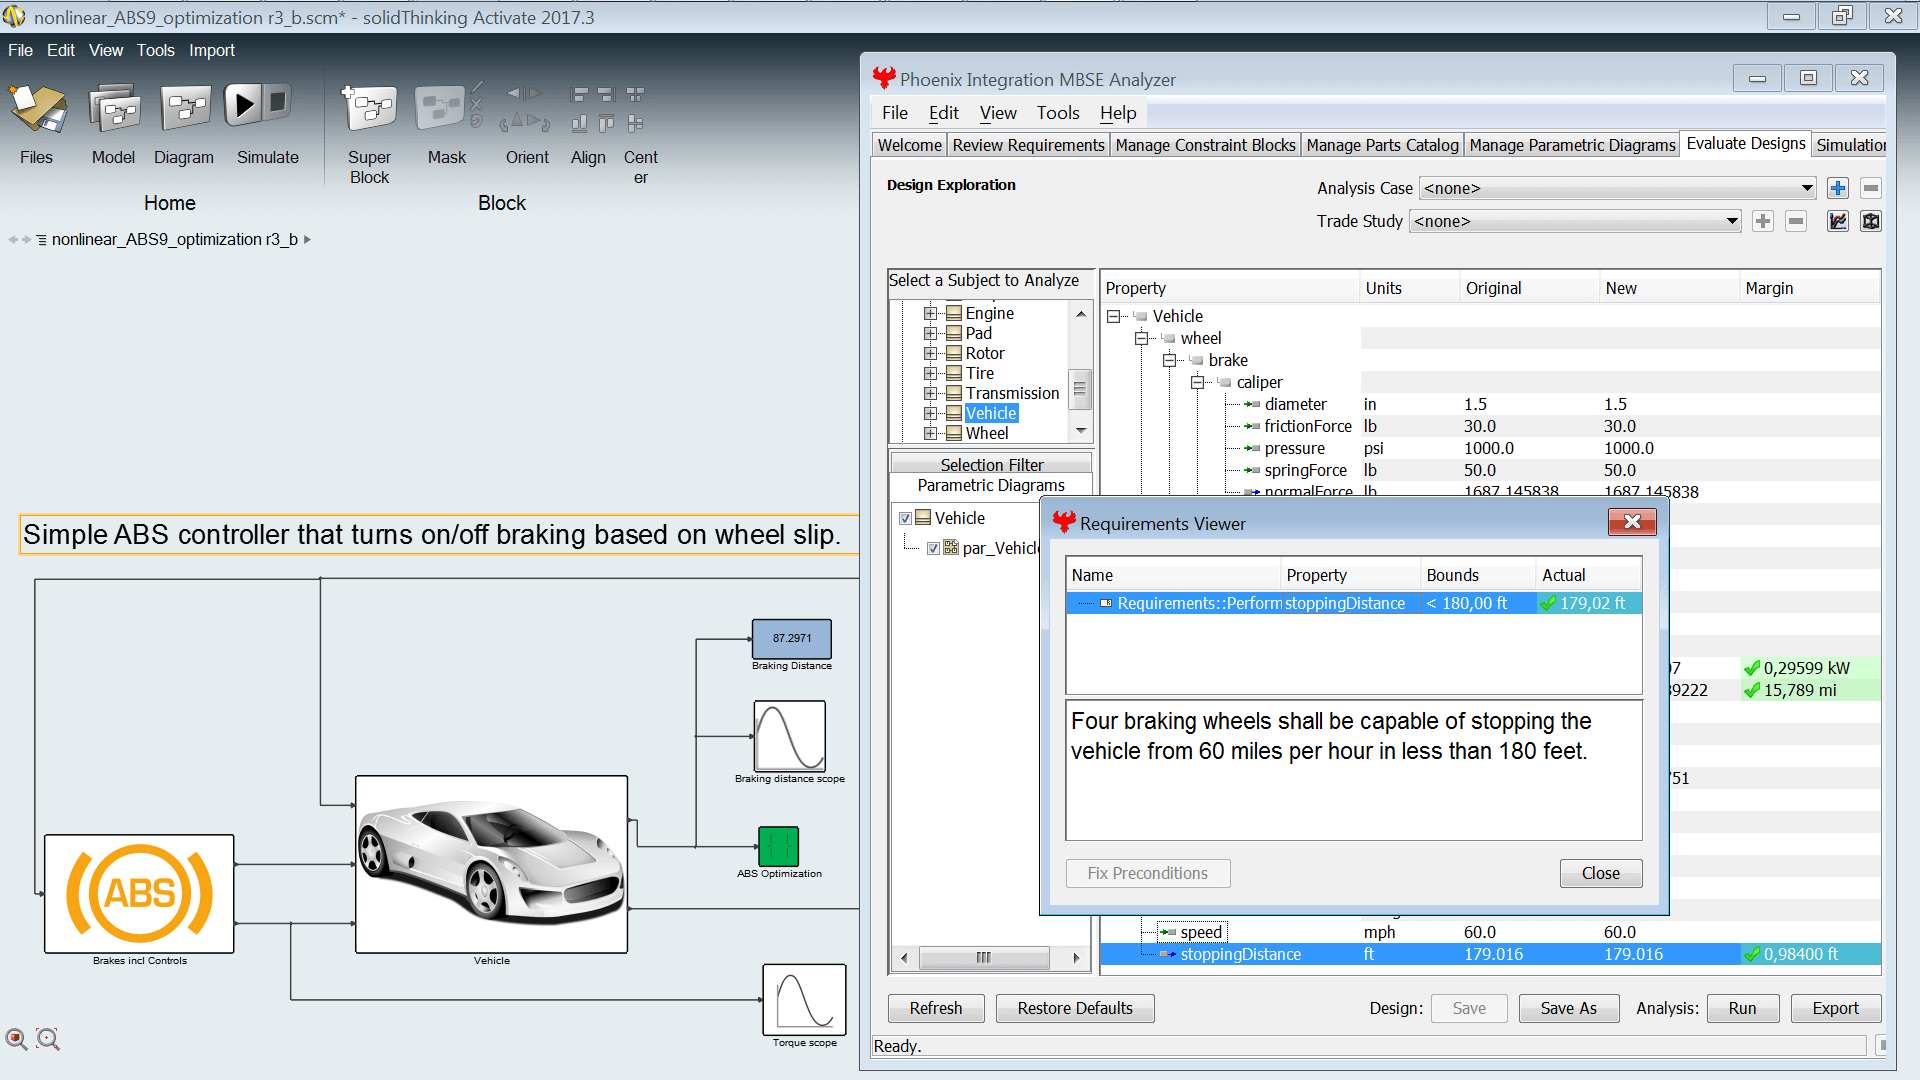Click the Align icons group

point(592,108)
